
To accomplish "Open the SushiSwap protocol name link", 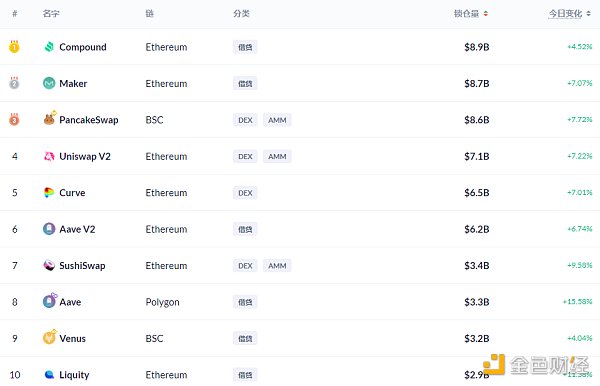I will click(x=82, y=265).
